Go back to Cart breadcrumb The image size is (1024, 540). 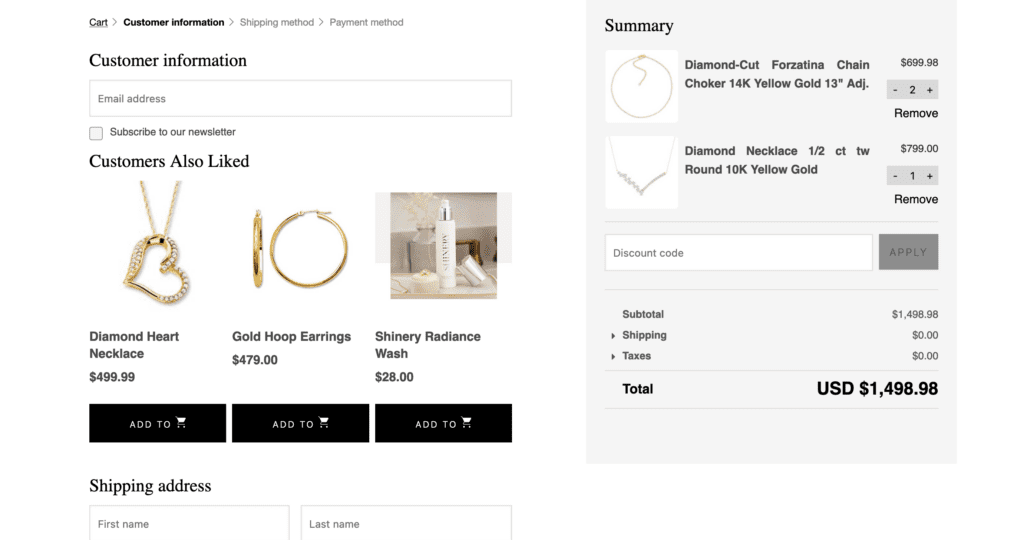pyautogui.click(x=98, y=22)
